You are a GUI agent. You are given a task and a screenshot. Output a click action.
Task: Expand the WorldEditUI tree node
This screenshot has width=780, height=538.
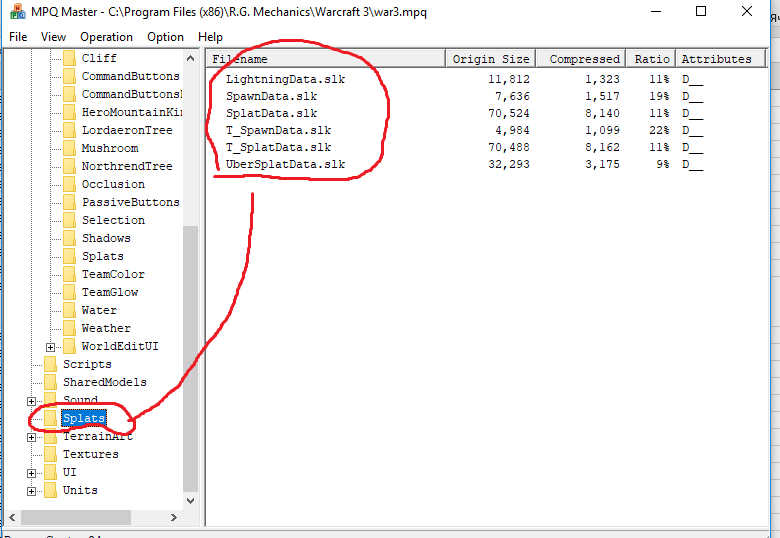[50, 347]
